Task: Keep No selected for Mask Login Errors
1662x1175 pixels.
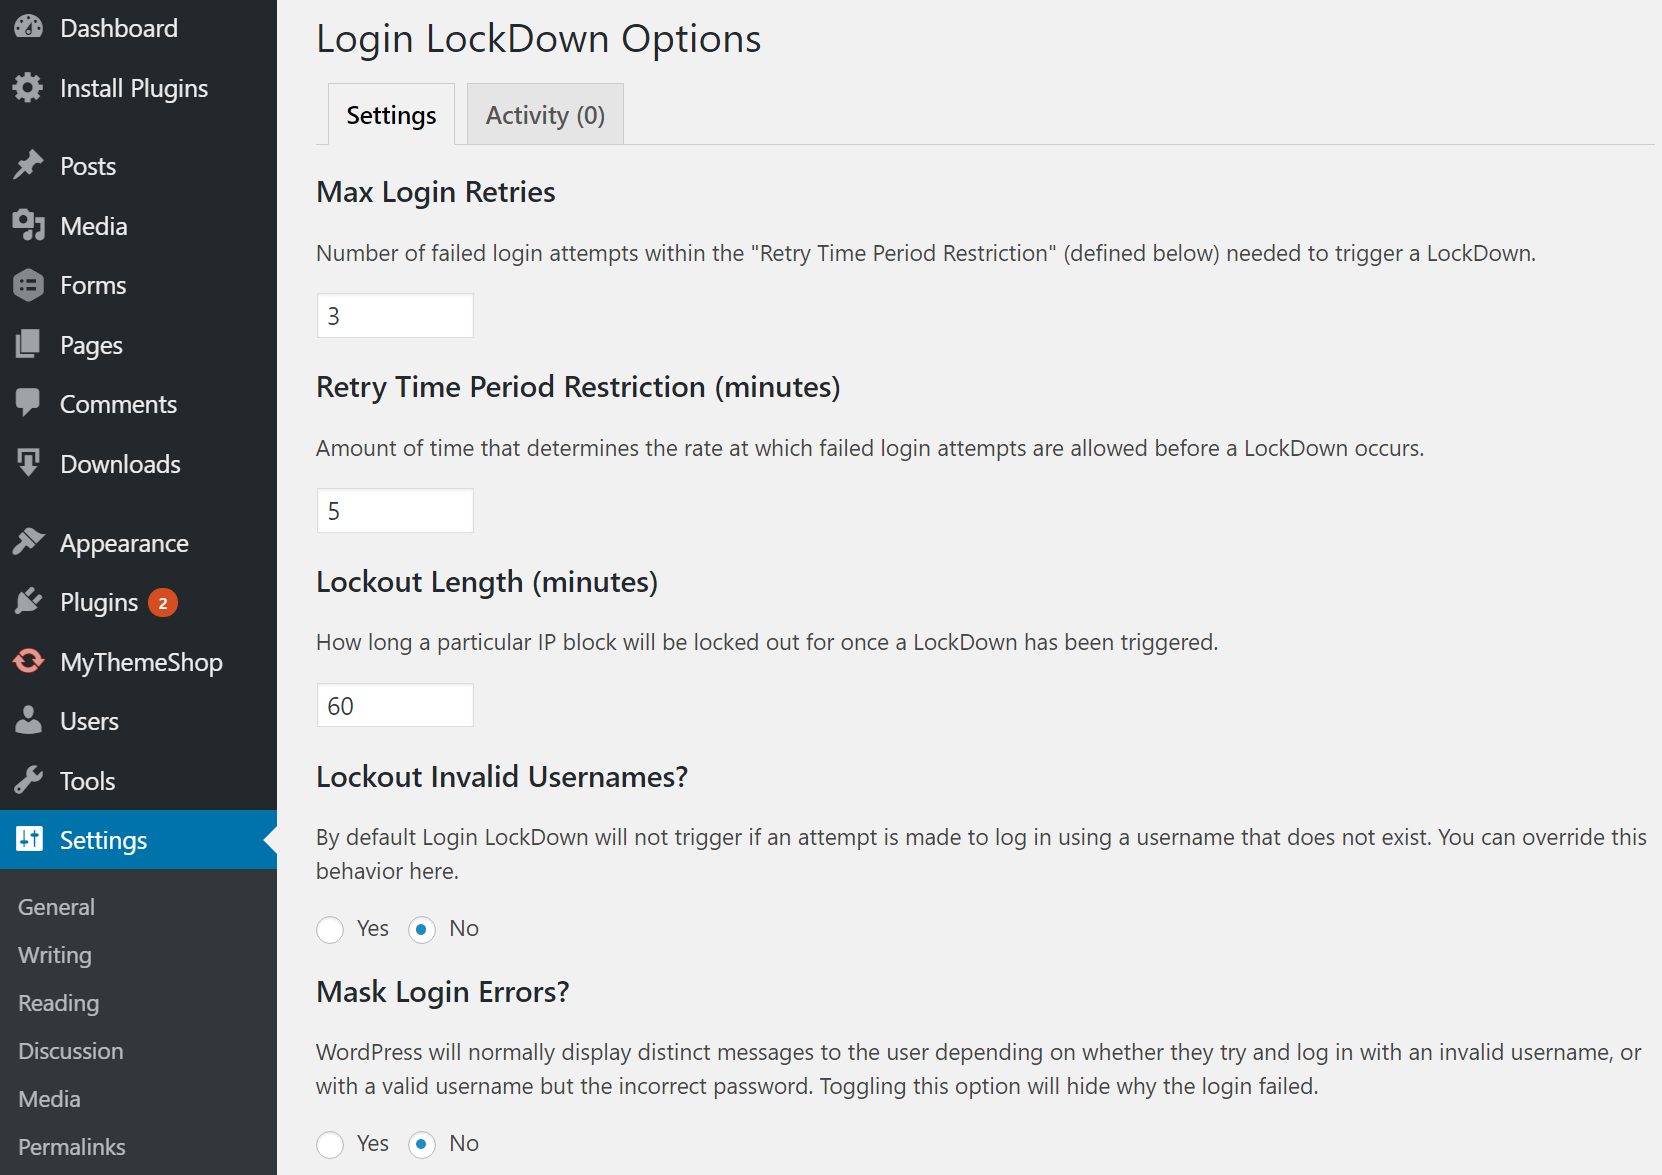Action: point(422,1144)
